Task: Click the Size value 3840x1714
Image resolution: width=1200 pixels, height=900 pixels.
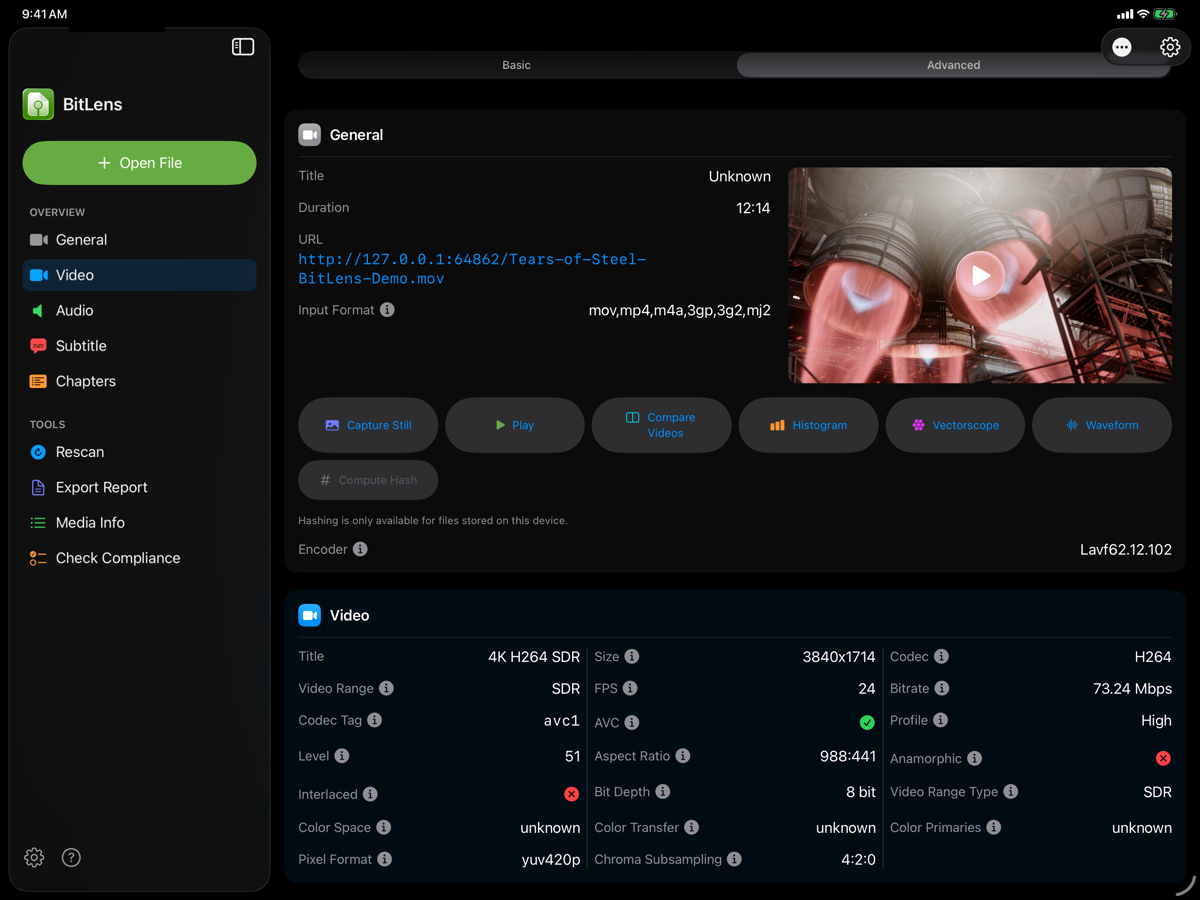Action: [839, 657]
